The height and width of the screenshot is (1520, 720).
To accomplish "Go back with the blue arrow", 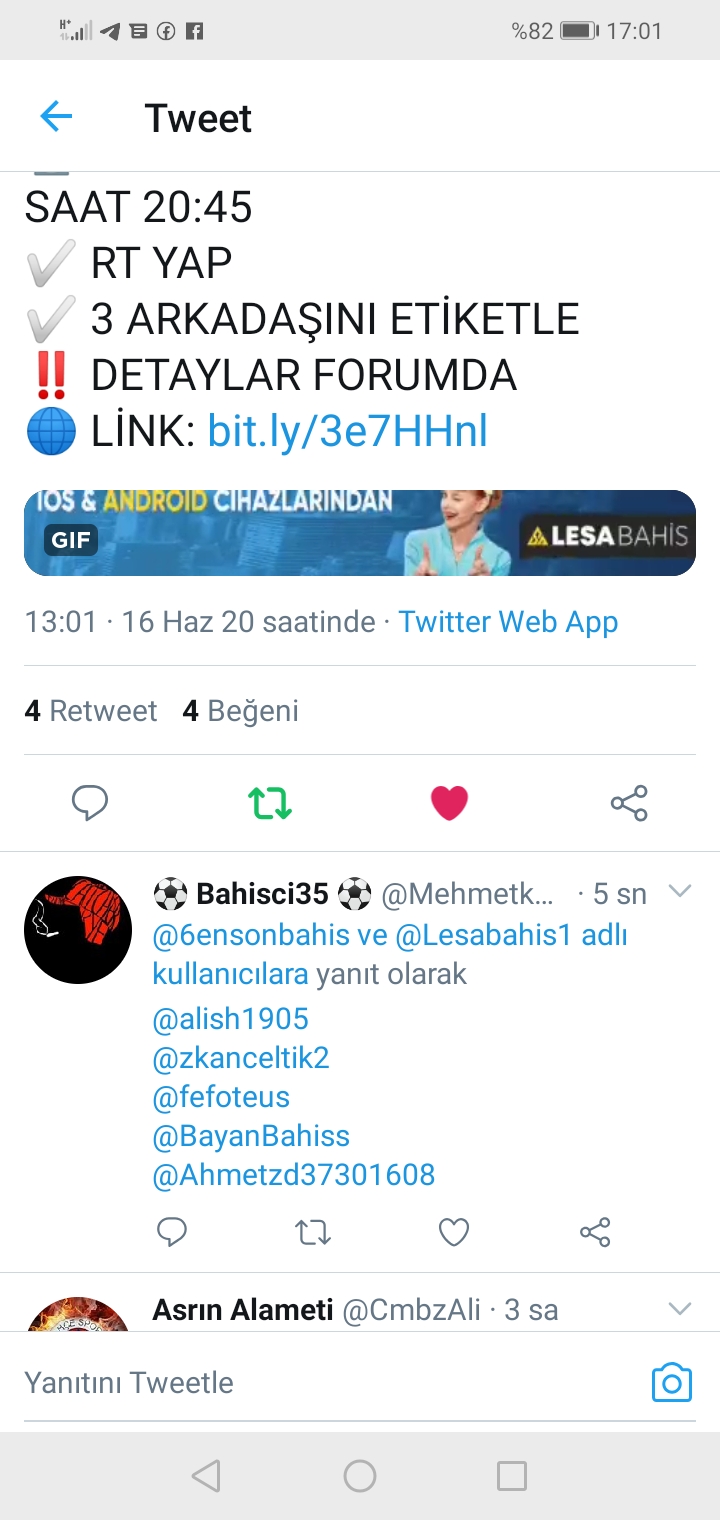I will click(56, 117).
